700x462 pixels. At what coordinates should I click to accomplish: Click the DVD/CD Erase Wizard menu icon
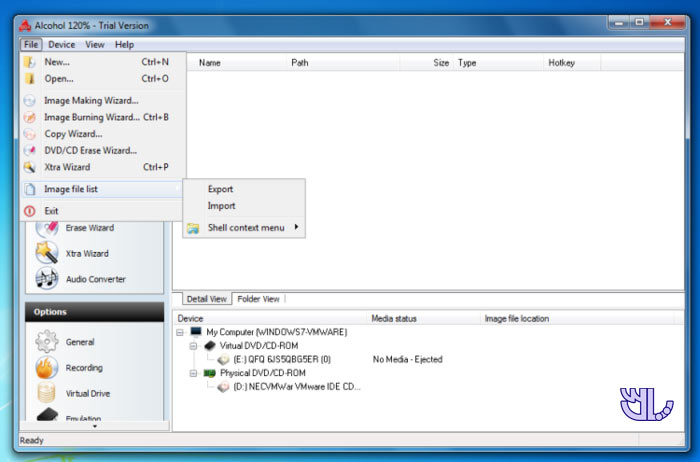point(29,150)
